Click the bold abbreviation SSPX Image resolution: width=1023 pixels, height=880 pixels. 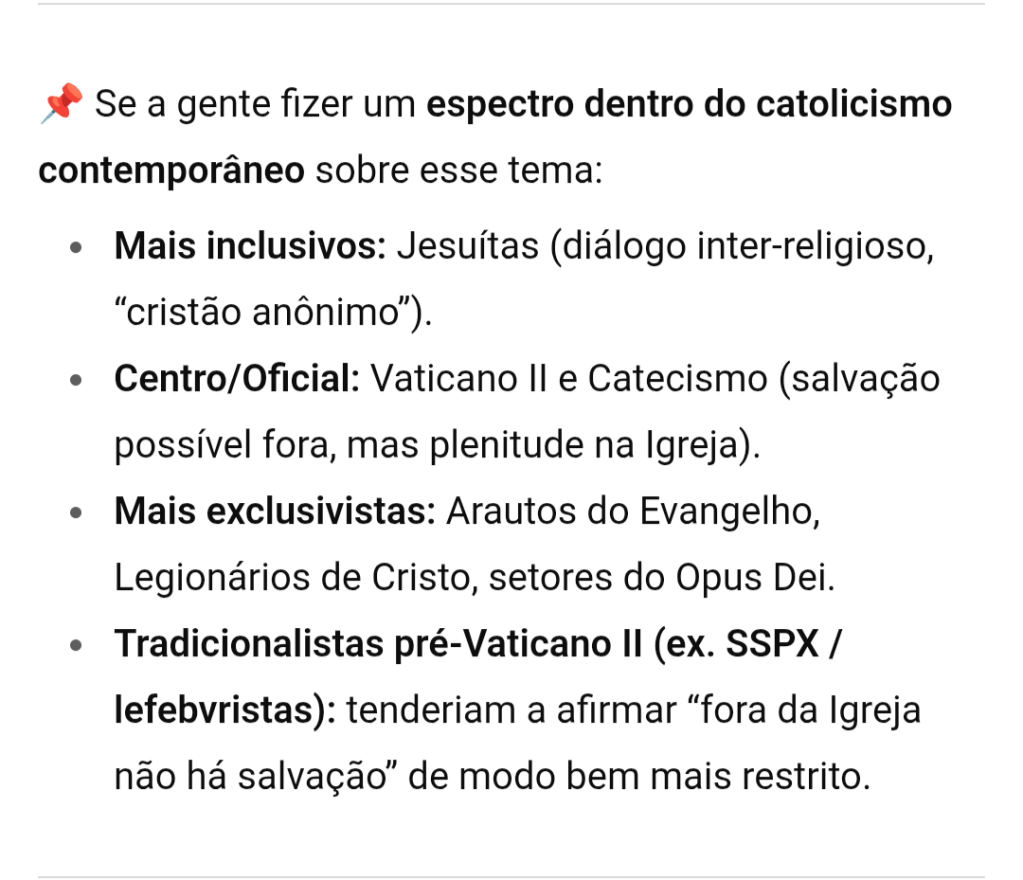(763, 644)
